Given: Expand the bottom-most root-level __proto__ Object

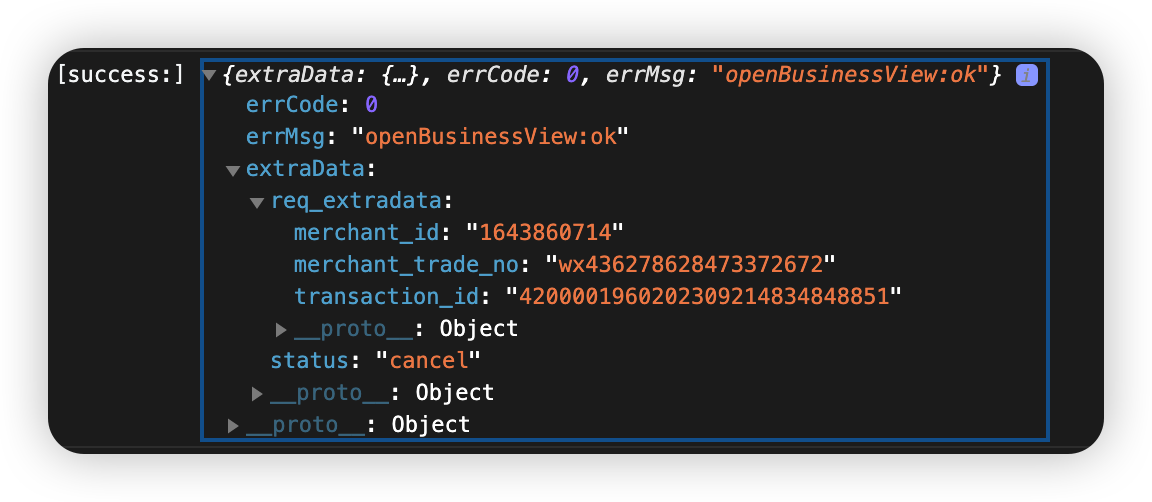Looking at the screenshot, I should 233,425.
